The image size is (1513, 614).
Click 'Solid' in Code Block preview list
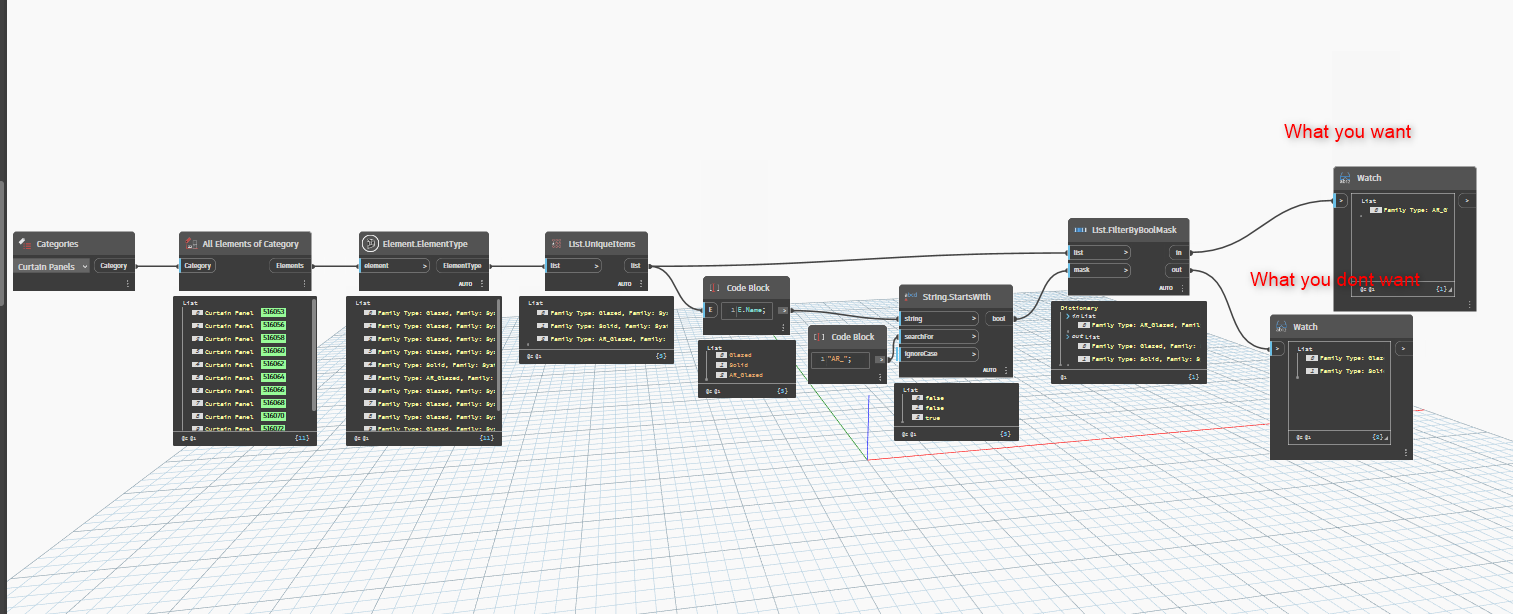coord(738,365)
